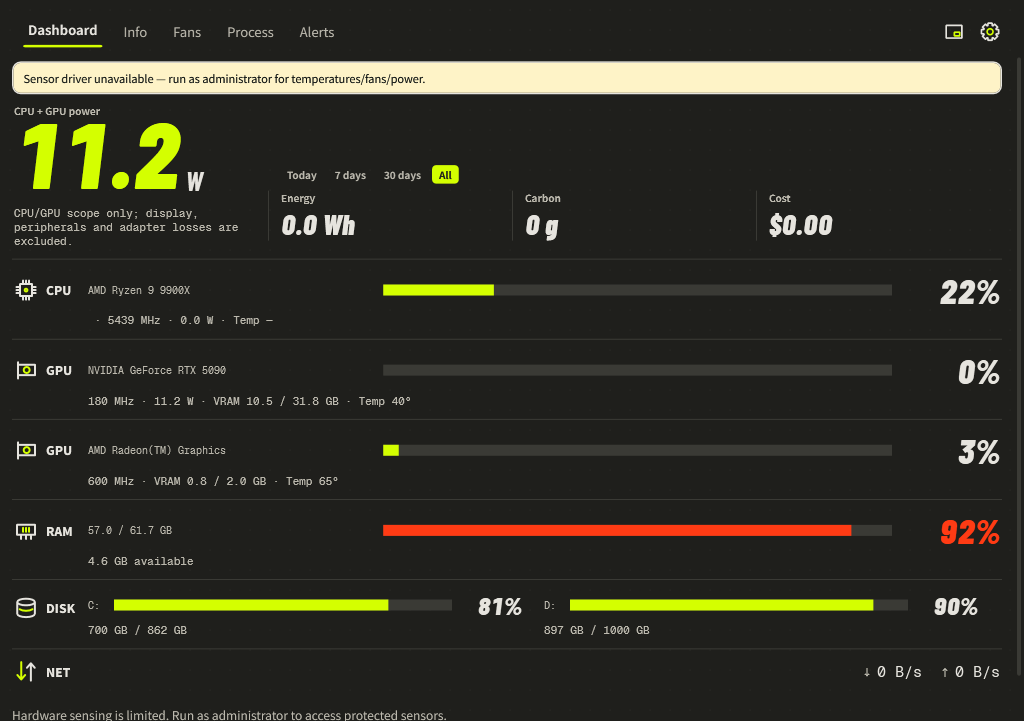Screen dimensions: 1024x721
Task: Click the sensor driver unavailable warning banner
Action: tap(507, 78)
